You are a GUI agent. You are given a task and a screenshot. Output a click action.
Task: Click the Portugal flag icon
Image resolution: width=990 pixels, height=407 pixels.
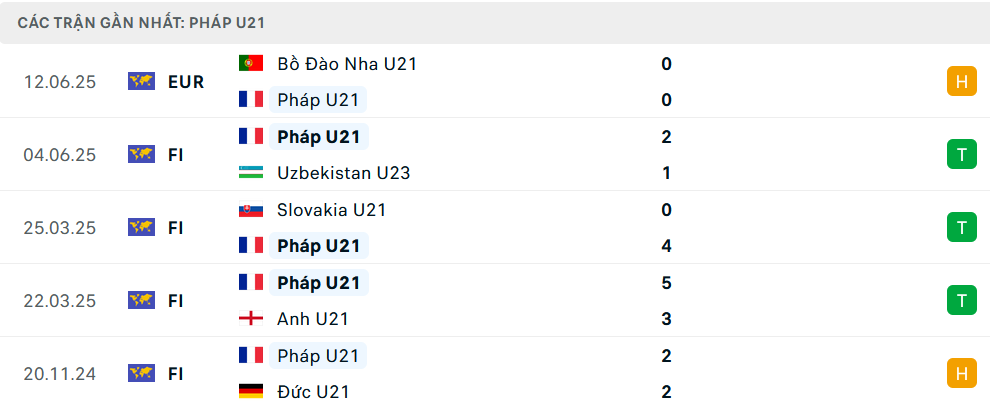(x=251, y=63)
